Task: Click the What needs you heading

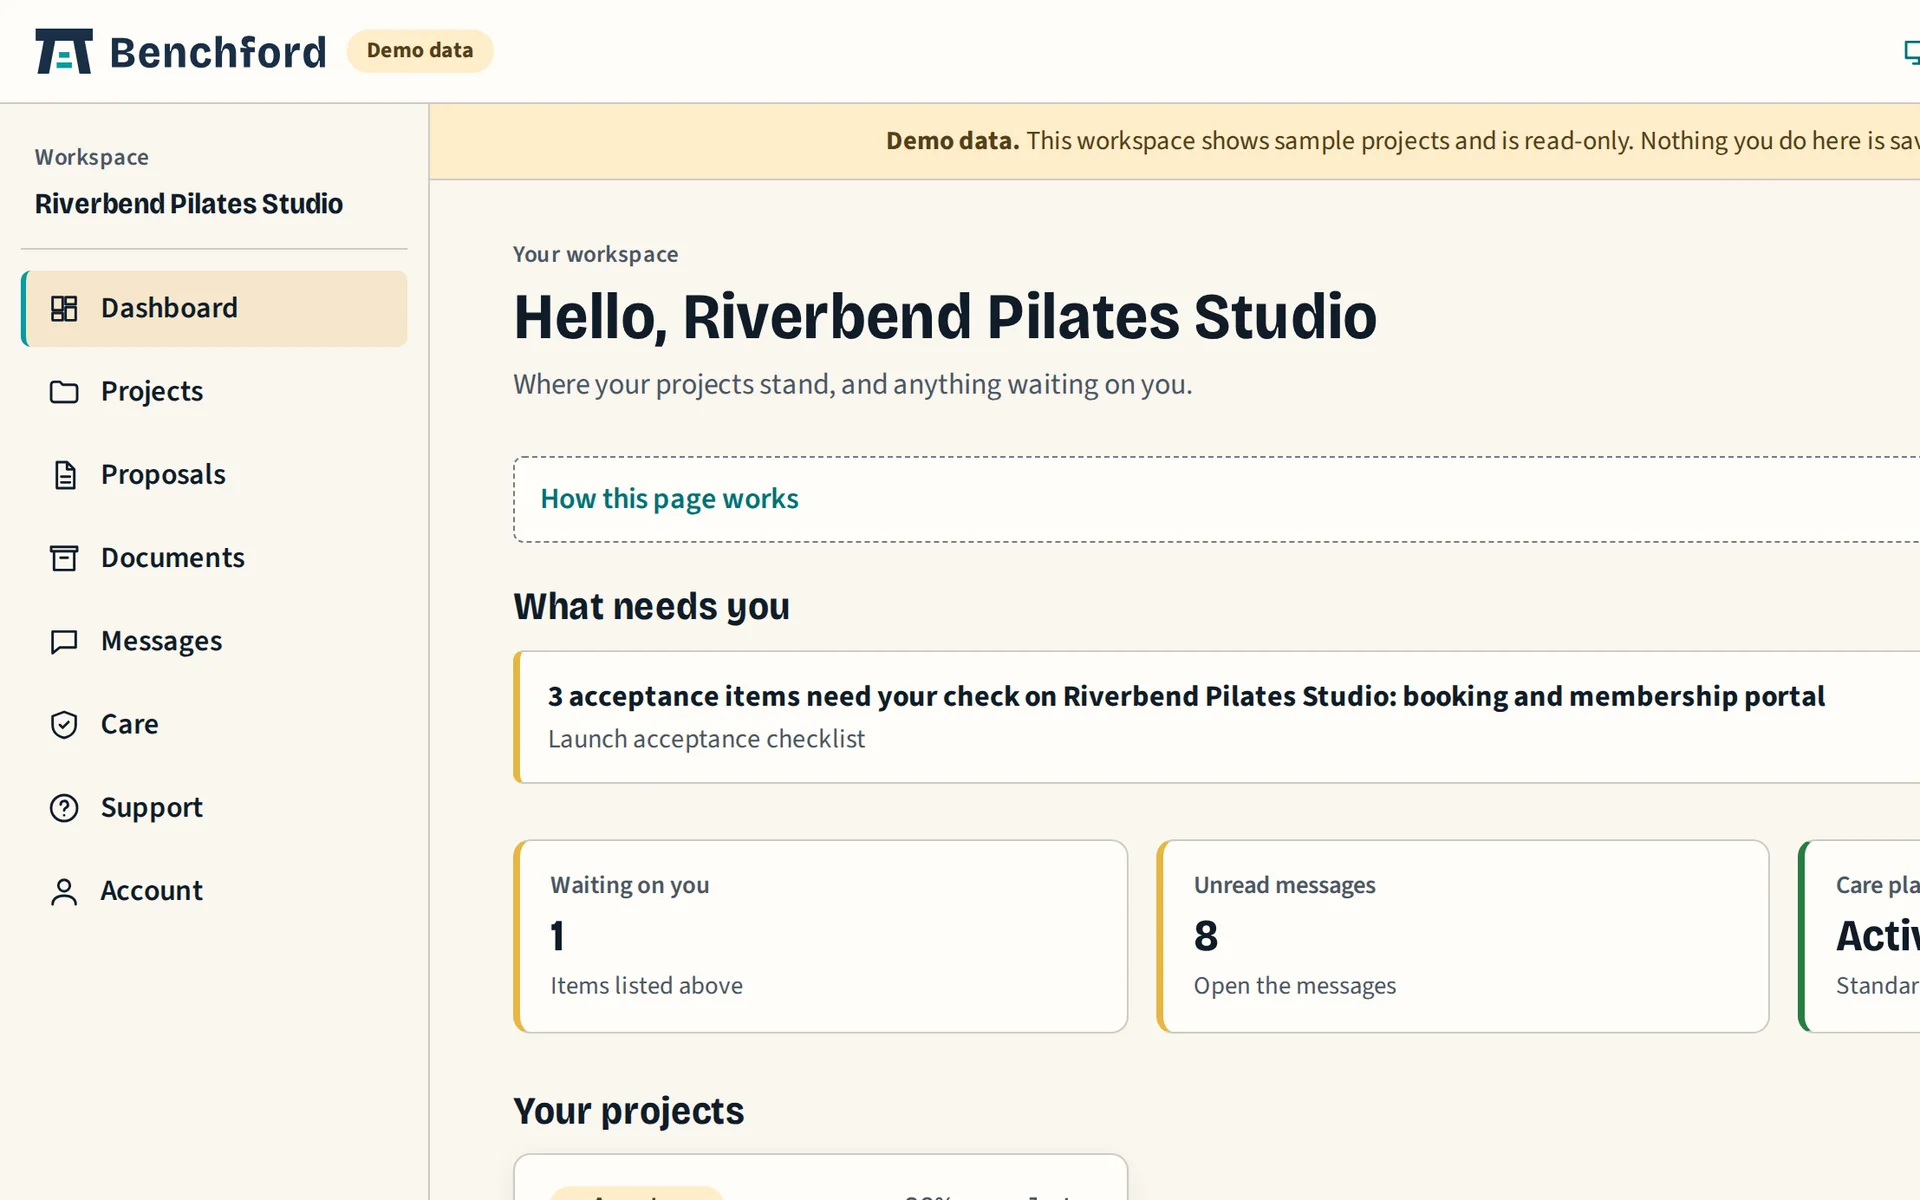Action: point(651,607)
